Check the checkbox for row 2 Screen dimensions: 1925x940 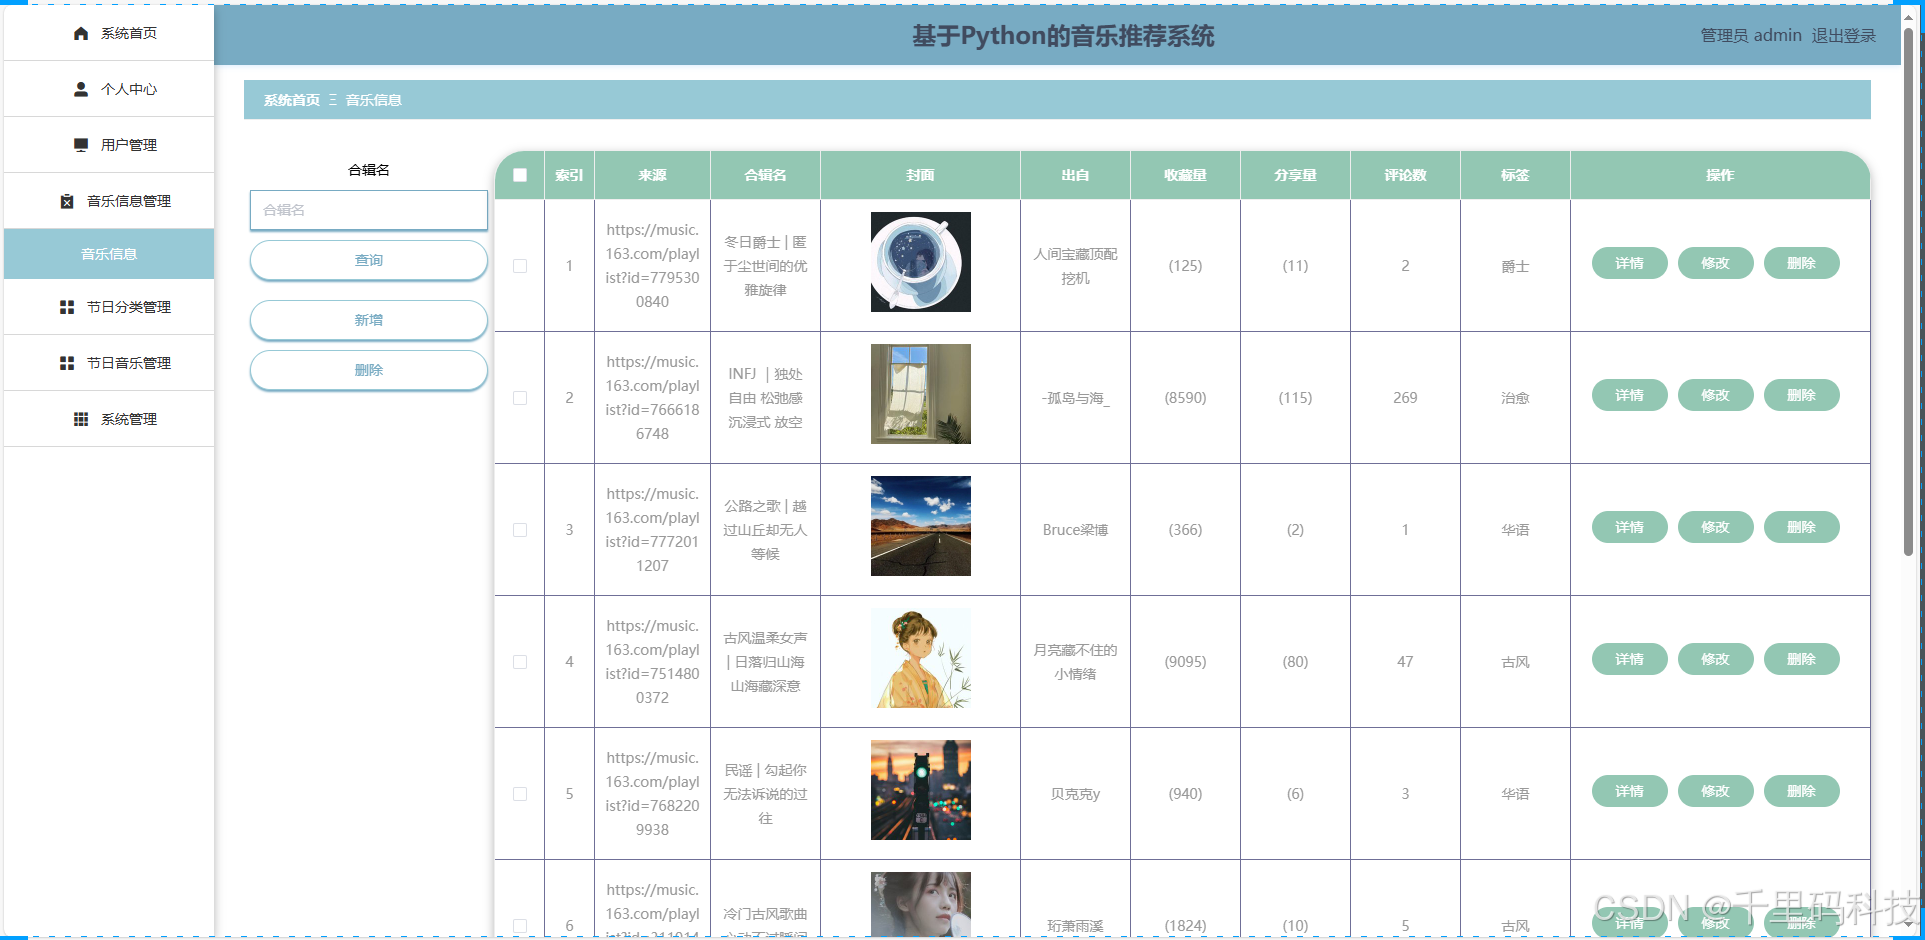point(520,398)
